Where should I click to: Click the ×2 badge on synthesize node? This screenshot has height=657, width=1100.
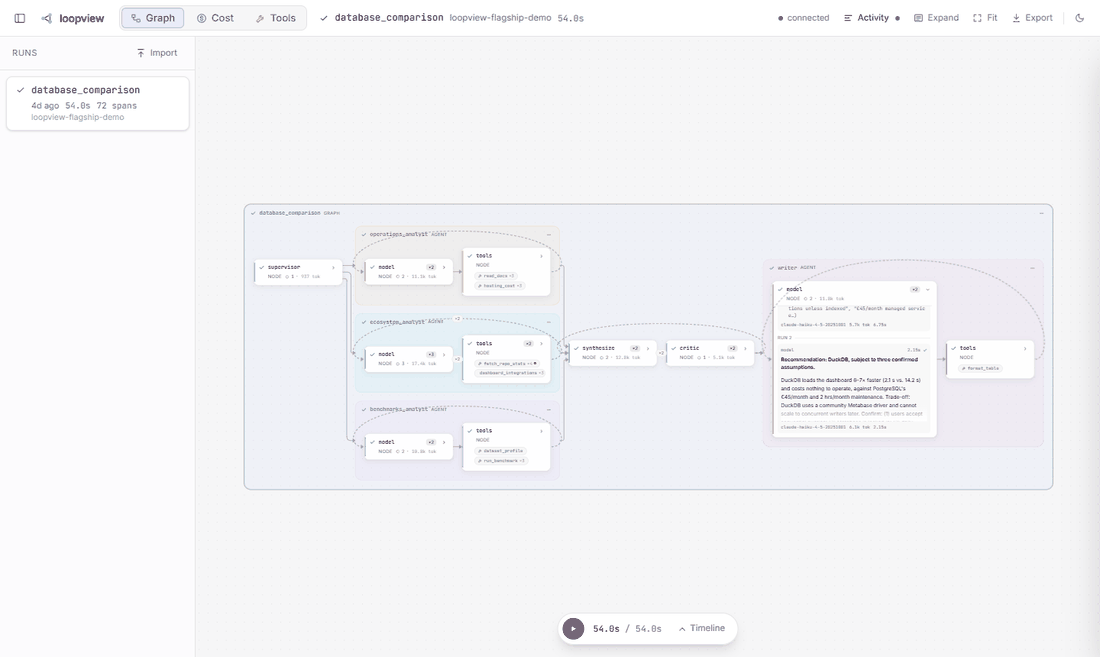pyautogui.click(x=635, y=348)
